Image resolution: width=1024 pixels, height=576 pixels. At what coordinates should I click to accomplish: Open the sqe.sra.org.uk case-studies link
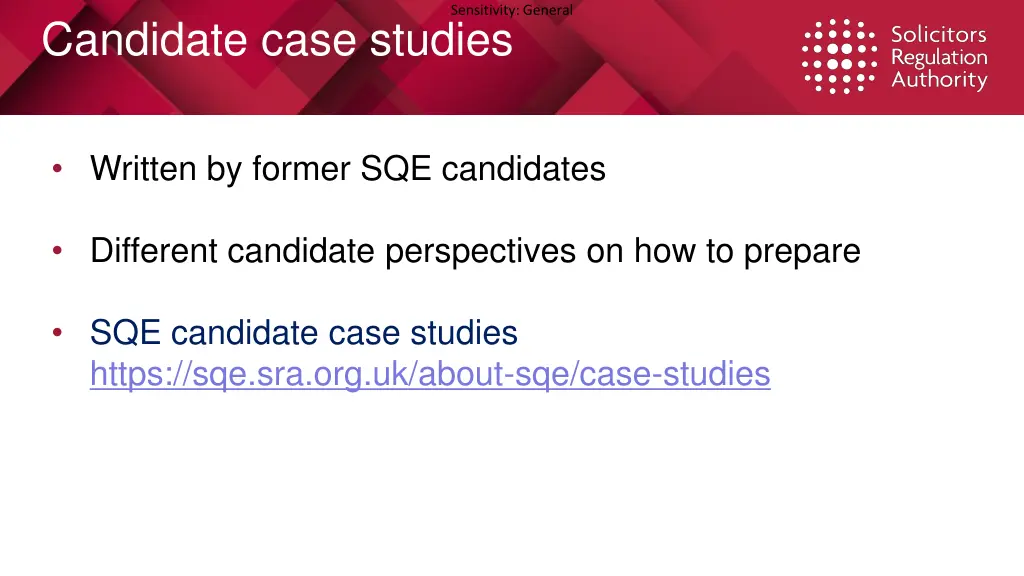[430, 374]
